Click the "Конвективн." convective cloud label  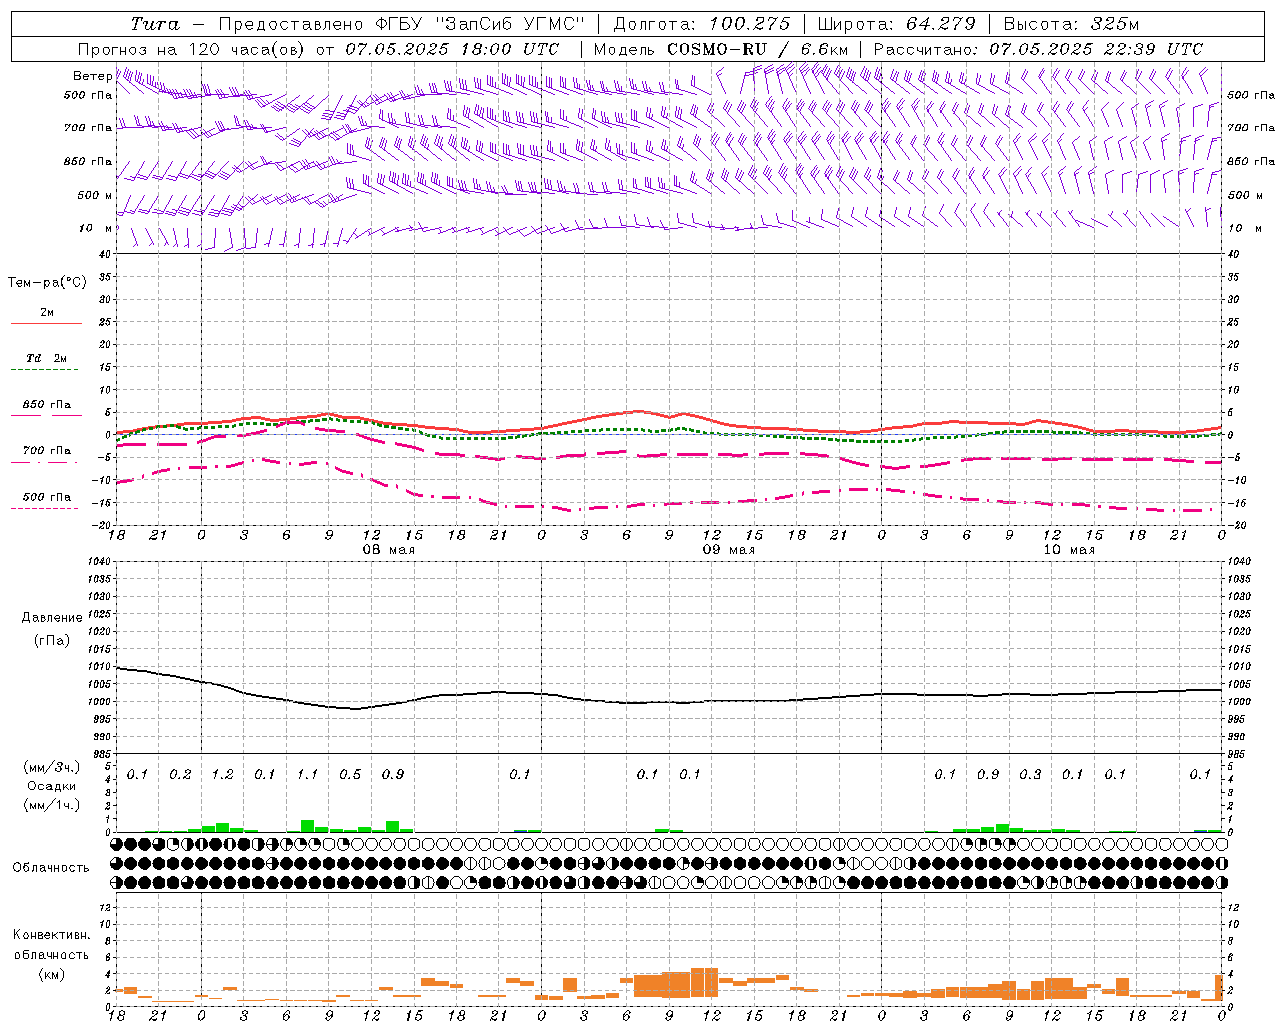[x=51, y=935]
